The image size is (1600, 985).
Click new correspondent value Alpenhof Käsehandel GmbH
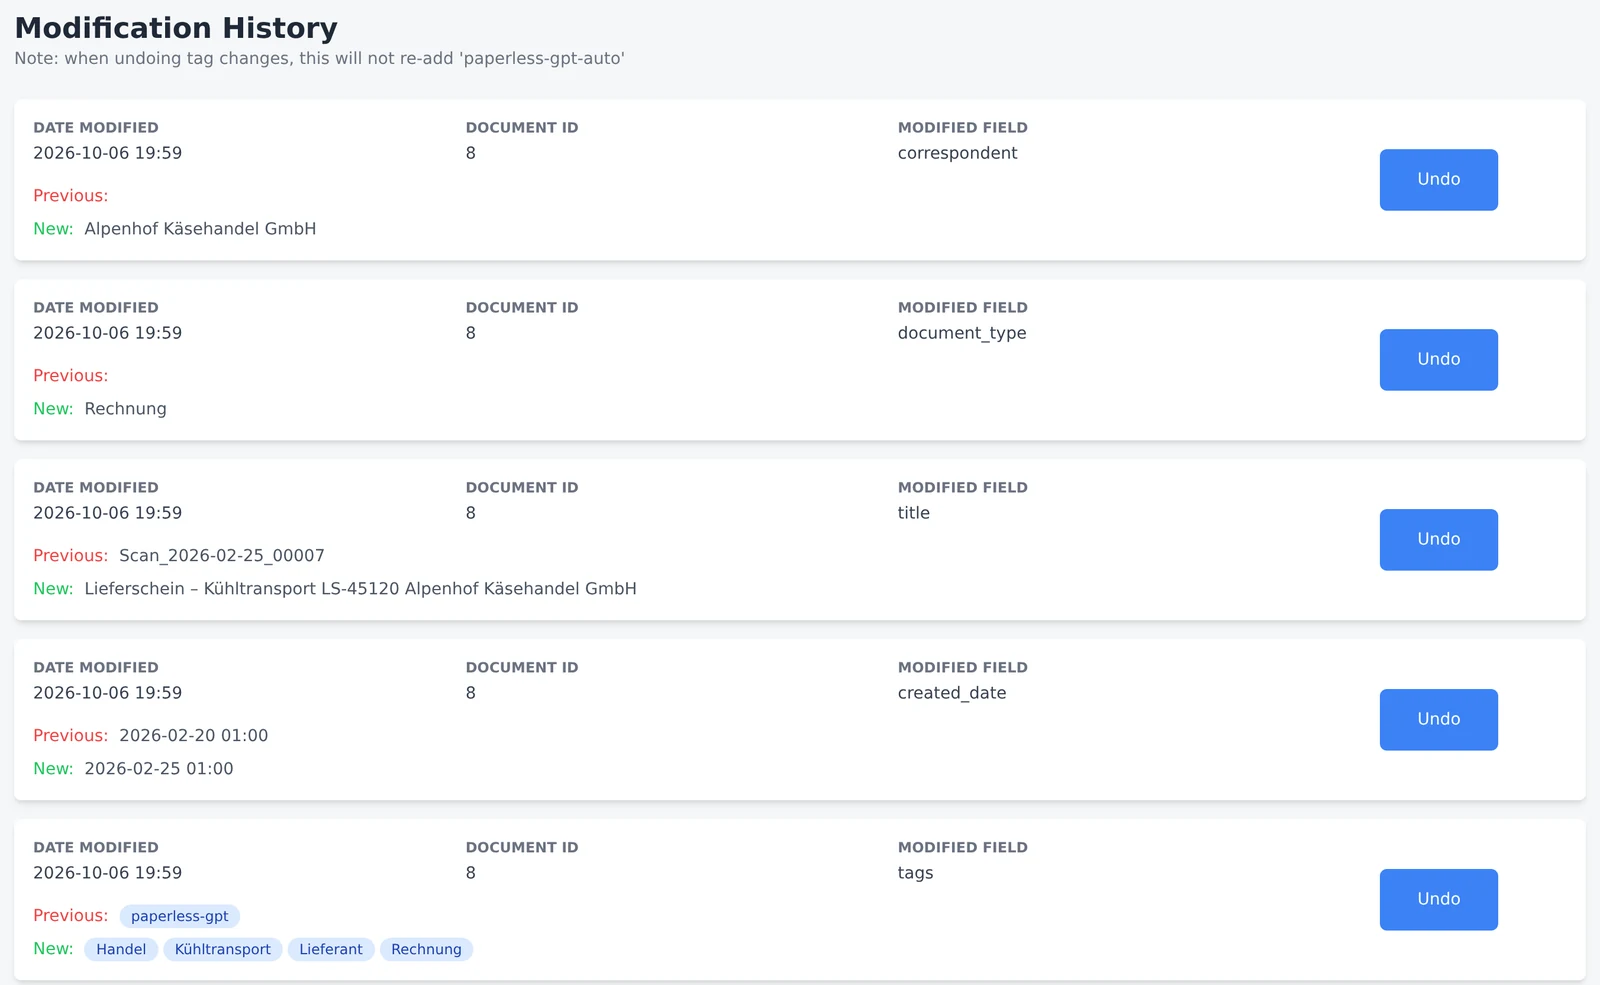point(200,229)
